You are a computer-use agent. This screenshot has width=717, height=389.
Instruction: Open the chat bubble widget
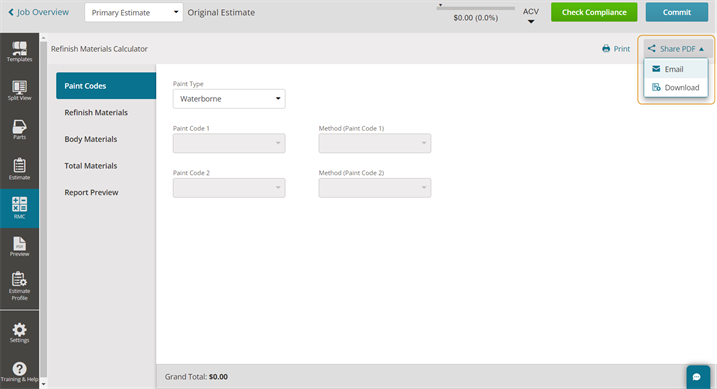698,377
